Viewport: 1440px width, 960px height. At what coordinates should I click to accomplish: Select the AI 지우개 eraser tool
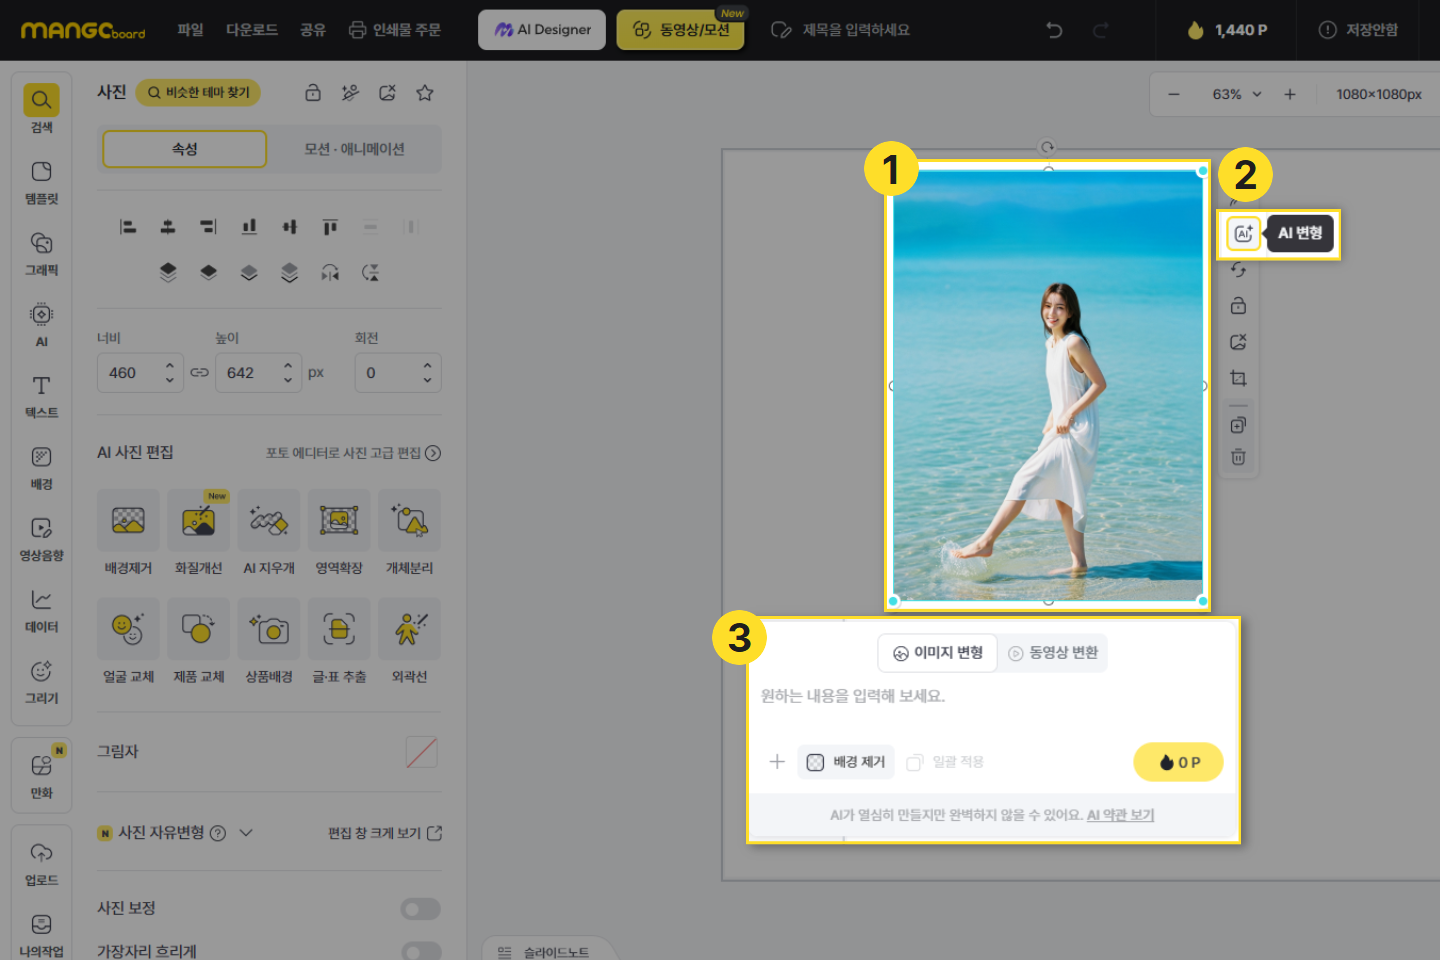(269, 532)
